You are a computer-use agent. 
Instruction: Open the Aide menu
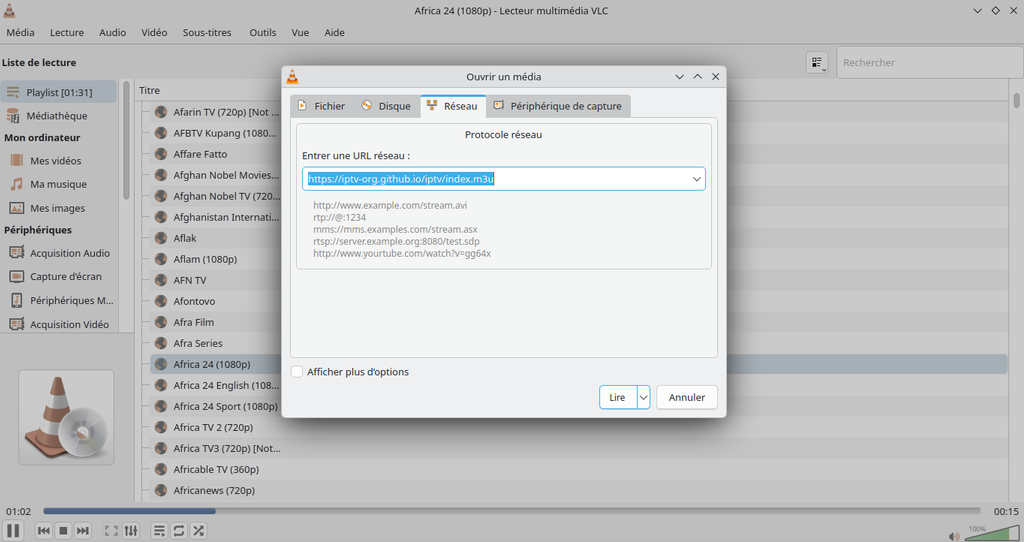pyautogui.click(x=334, y=32)
